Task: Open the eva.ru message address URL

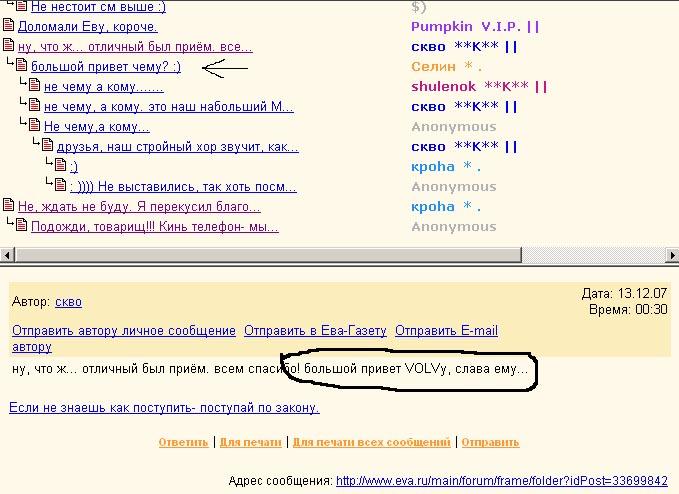Action: [x=501, y=481]
